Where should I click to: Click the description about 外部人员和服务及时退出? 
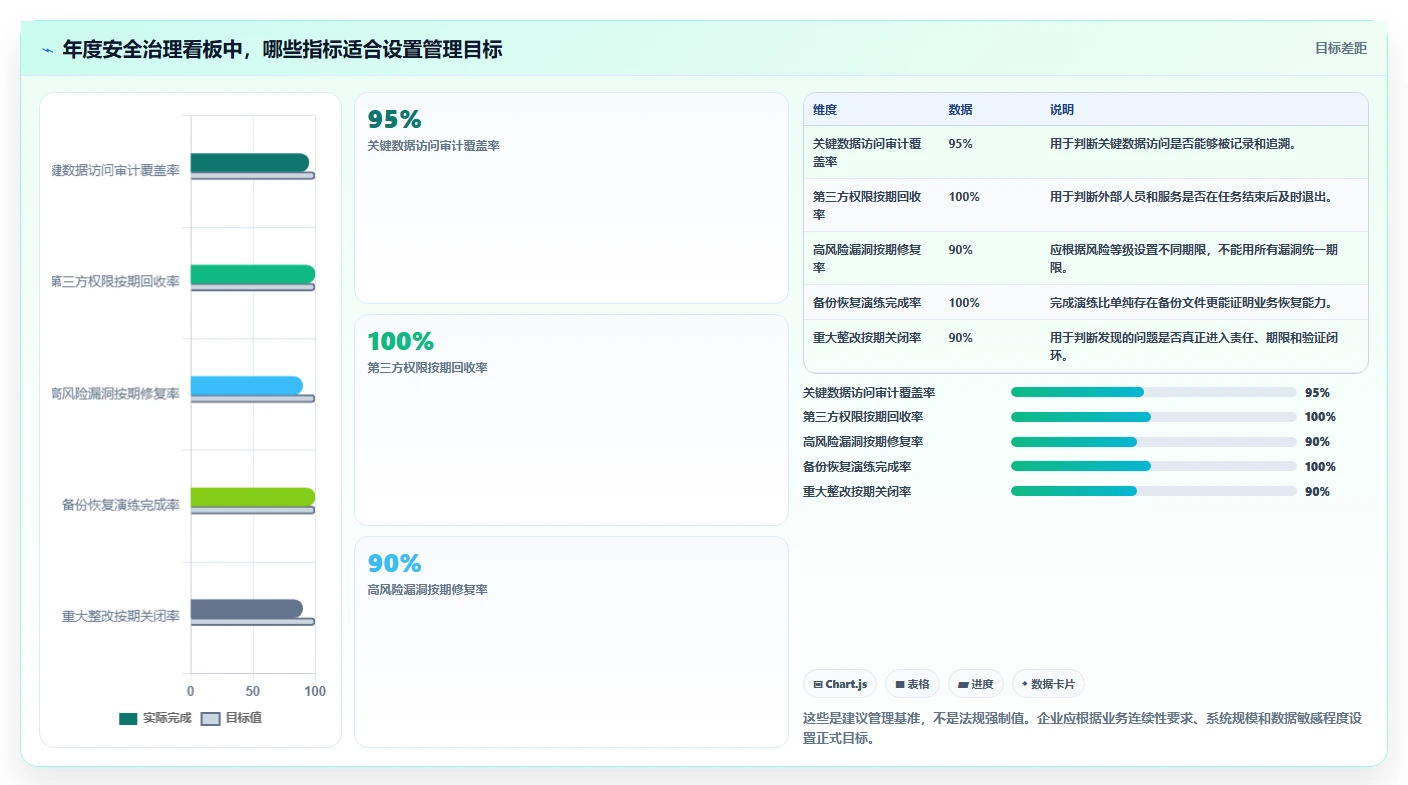tap(1193, 197)
